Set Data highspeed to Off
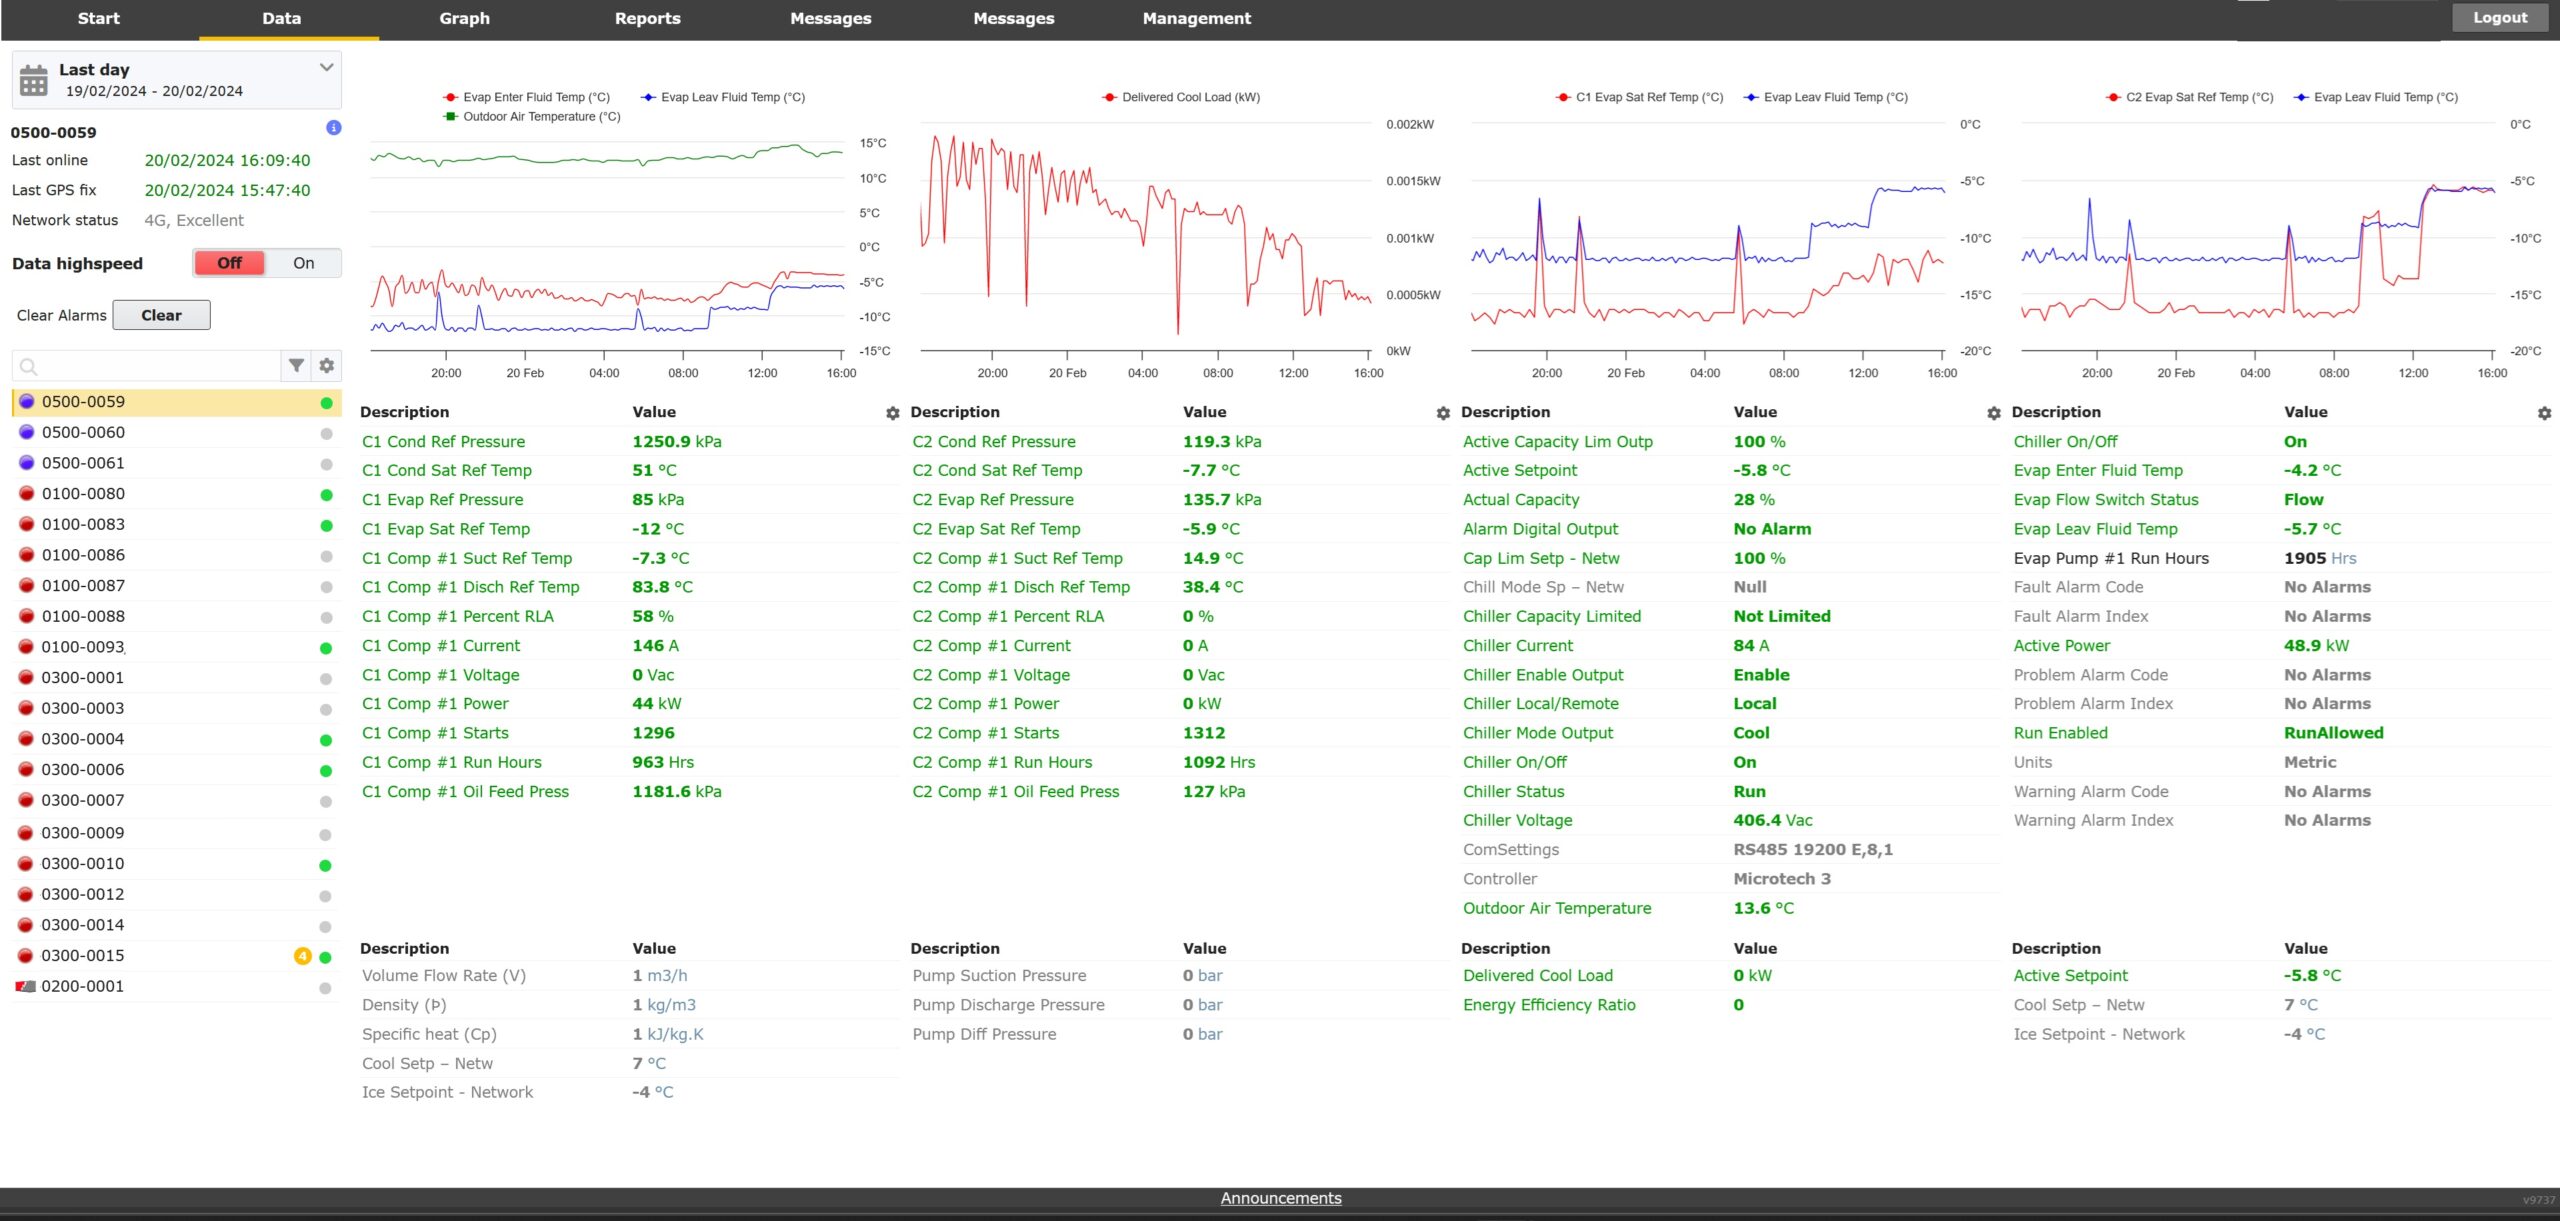This screenshot has width=2560, height=1221. [230, 263]
